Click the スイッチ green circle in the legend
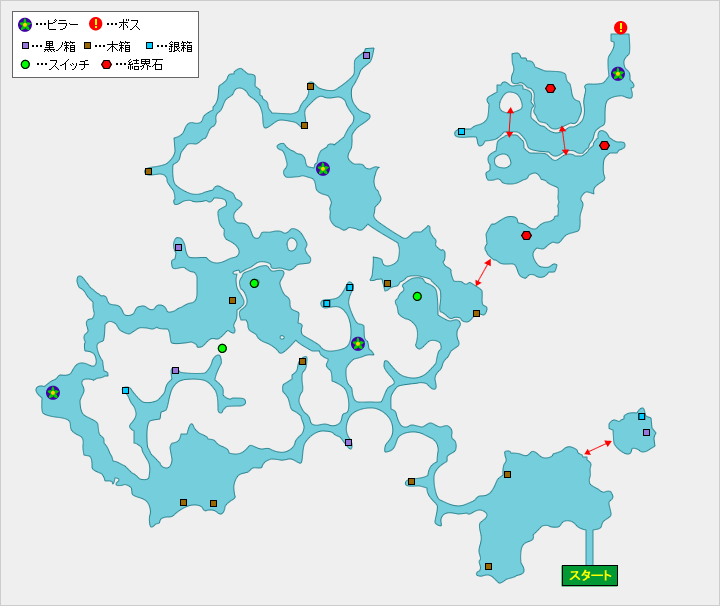 tap(25, 65)
